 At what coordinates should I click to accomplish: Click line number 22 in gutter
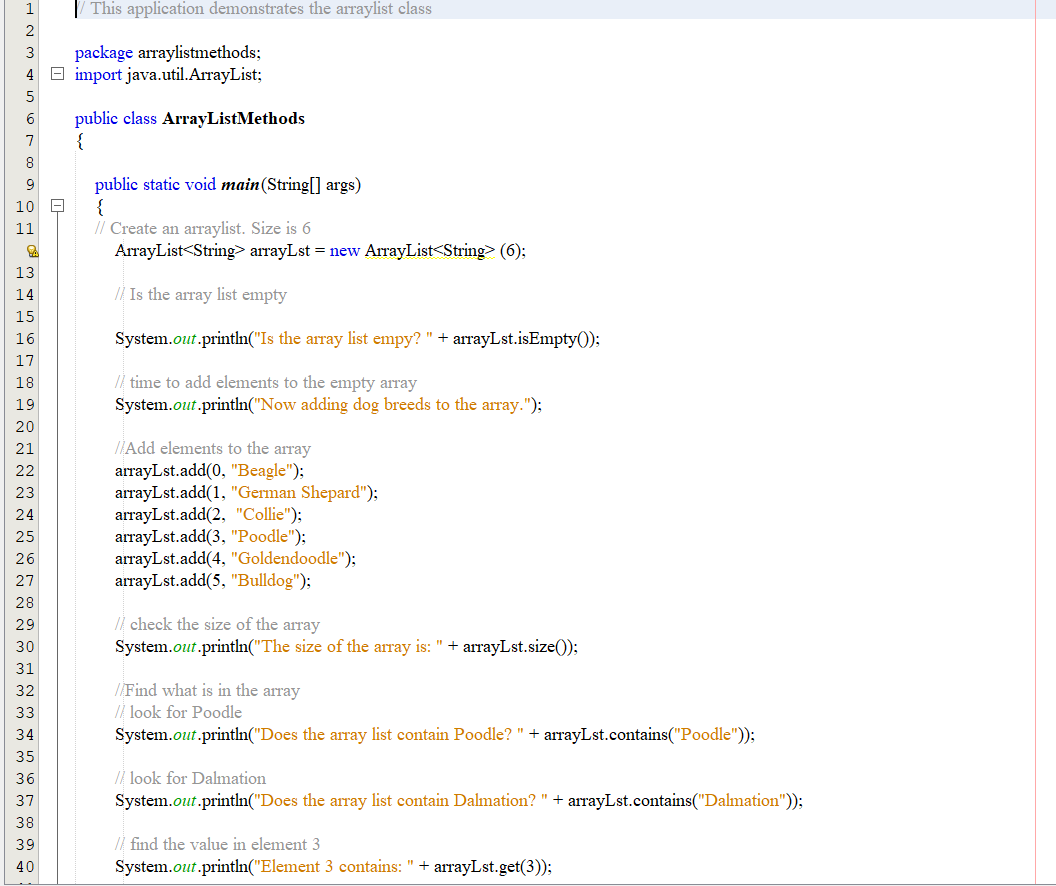[x=25, y=471]
